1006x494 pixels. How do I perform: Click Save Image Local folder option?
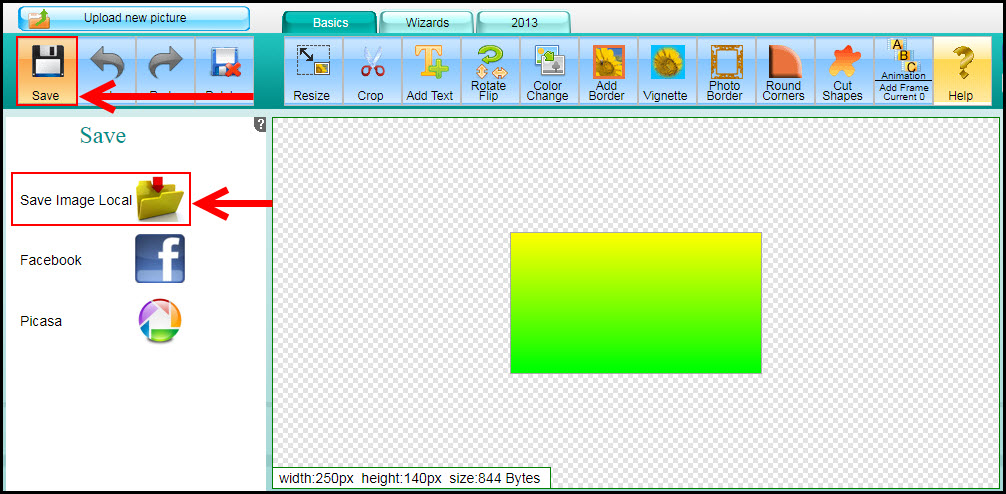pos(160,199)
